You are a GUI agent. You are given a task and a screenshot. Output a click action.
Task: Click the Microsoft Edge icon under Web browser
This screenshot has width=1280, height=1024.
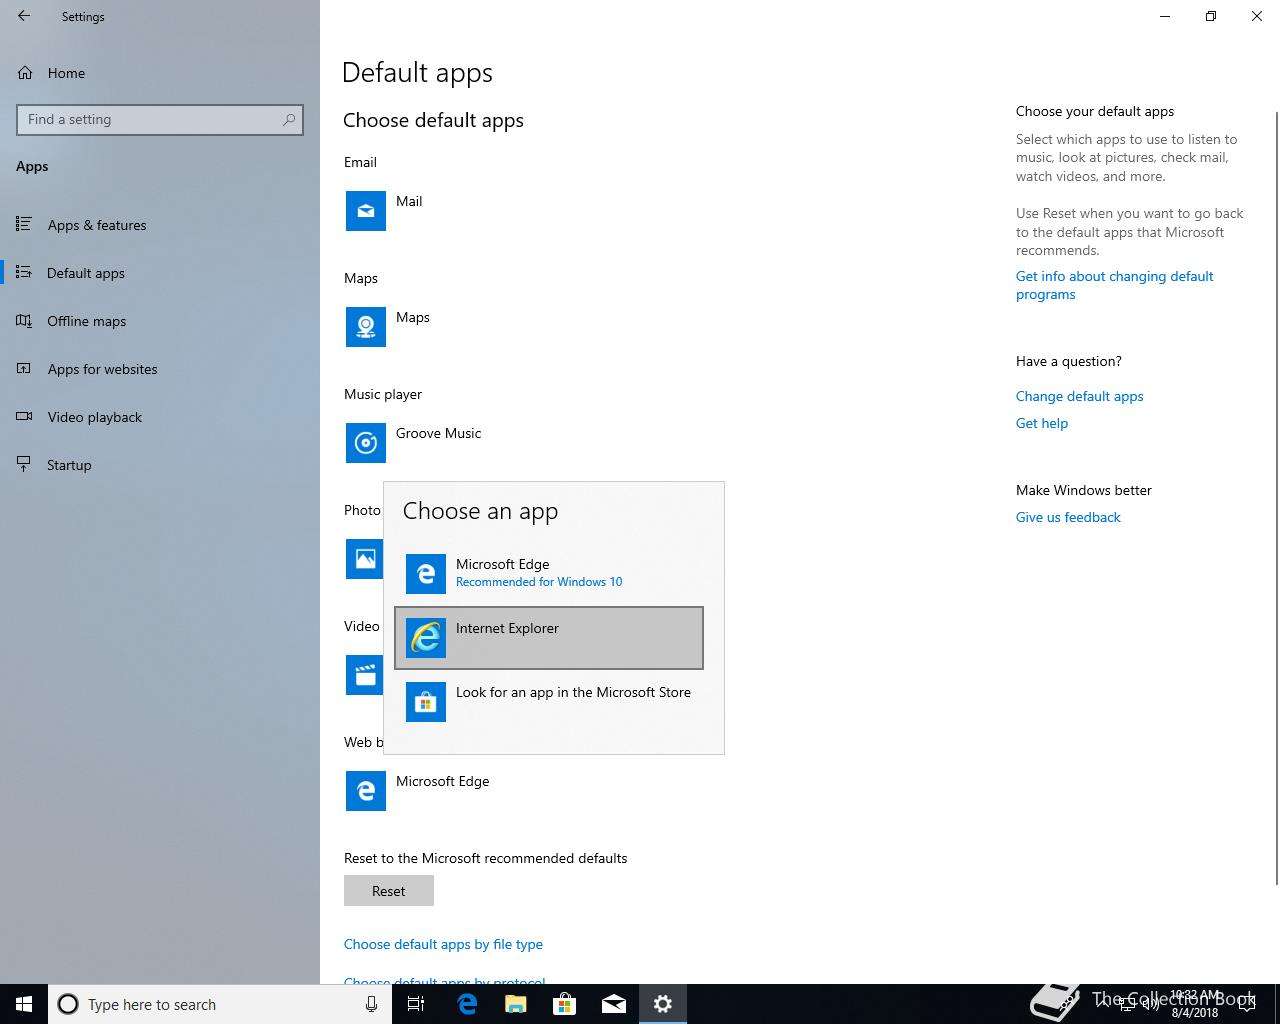[366, 791]
